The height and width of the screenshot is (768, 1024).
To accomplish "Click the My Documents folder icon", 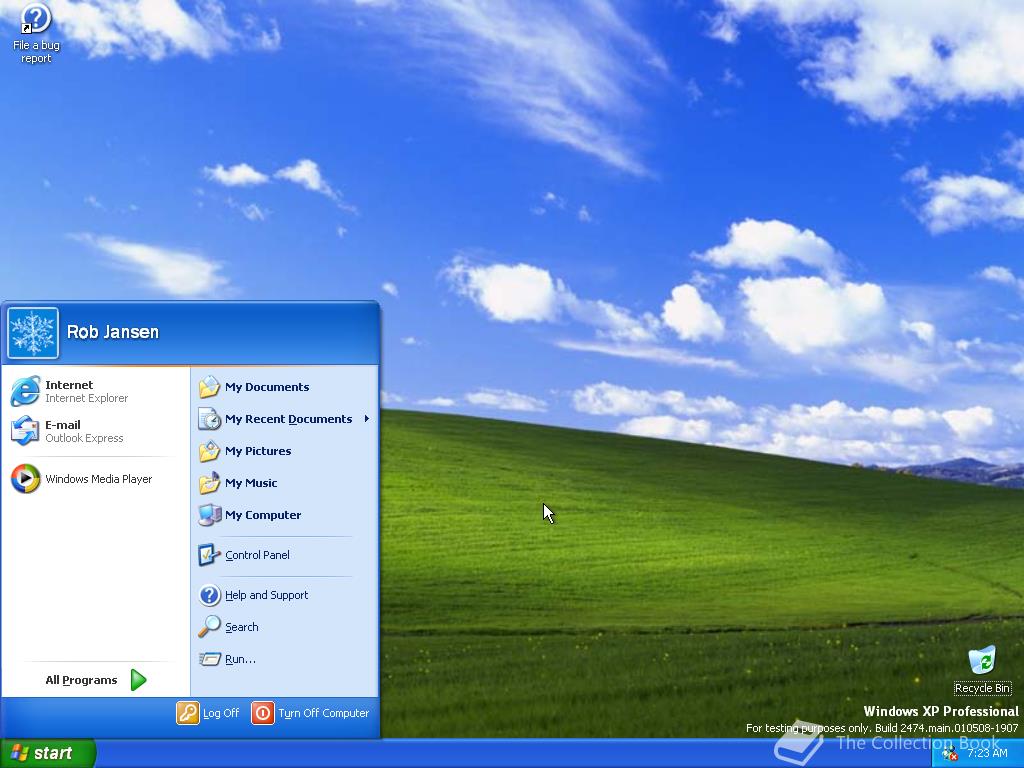I will [x=209, y=387].
